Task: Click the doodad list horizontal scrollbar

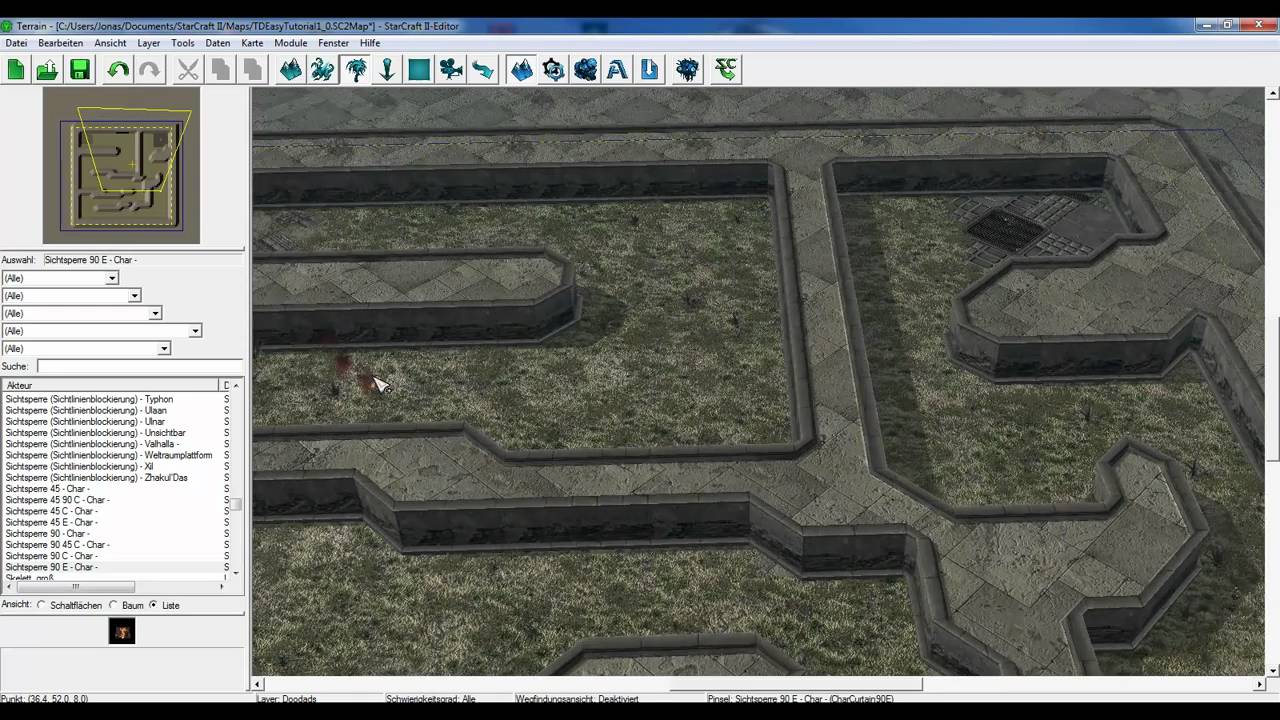Action: click(x=116, y=586)
